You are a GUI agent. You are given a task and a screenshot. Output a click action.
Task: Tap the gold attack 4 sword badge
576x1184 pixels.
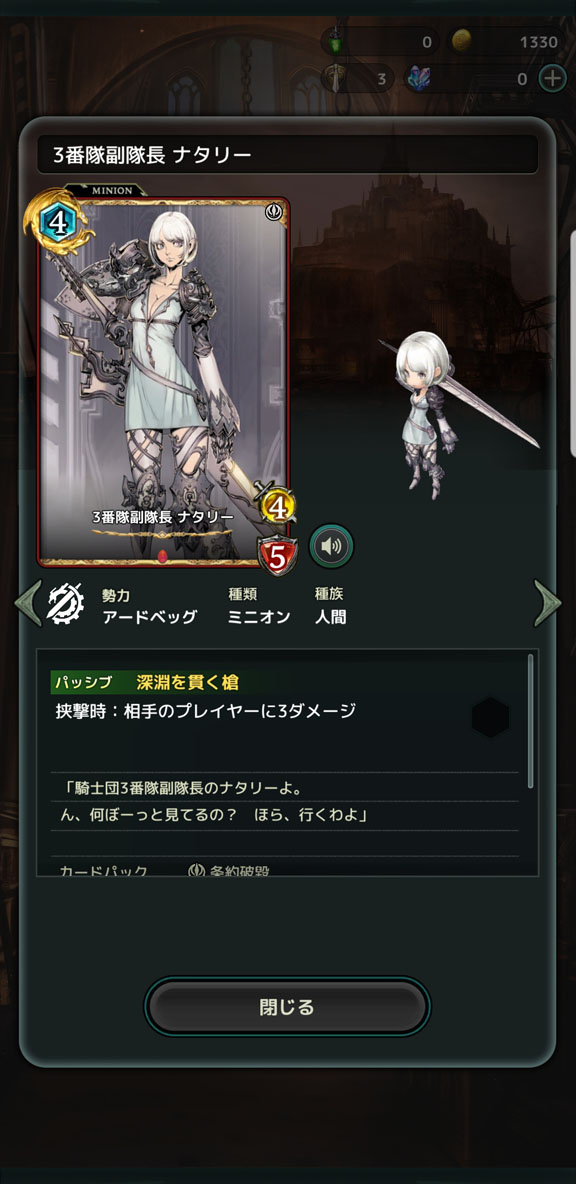(x=277, y=506)
